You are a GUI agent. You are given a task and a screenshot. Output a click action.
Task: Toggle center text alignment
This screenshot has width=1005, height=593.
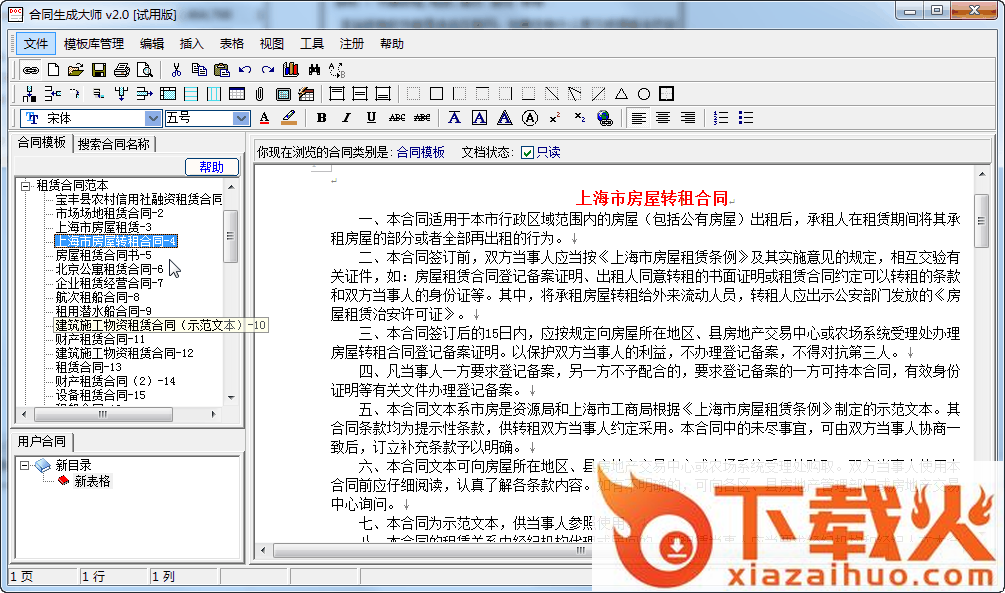pos(662,118)
